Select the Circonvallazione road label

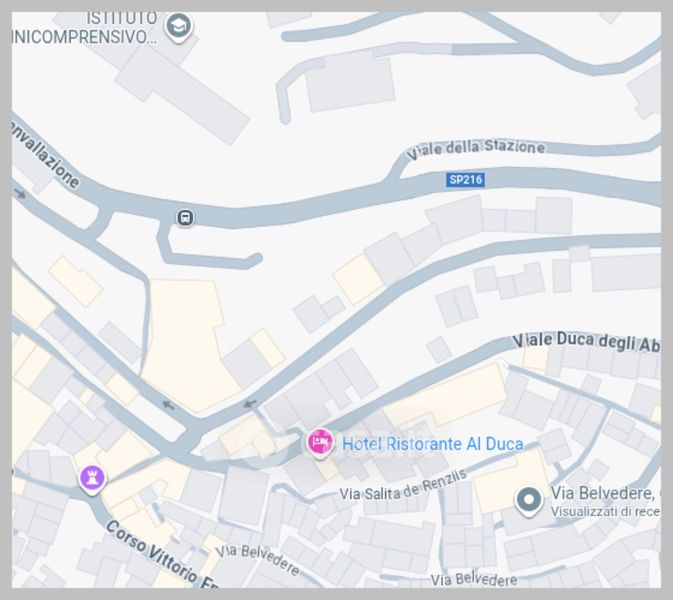[x=44, y=154]
